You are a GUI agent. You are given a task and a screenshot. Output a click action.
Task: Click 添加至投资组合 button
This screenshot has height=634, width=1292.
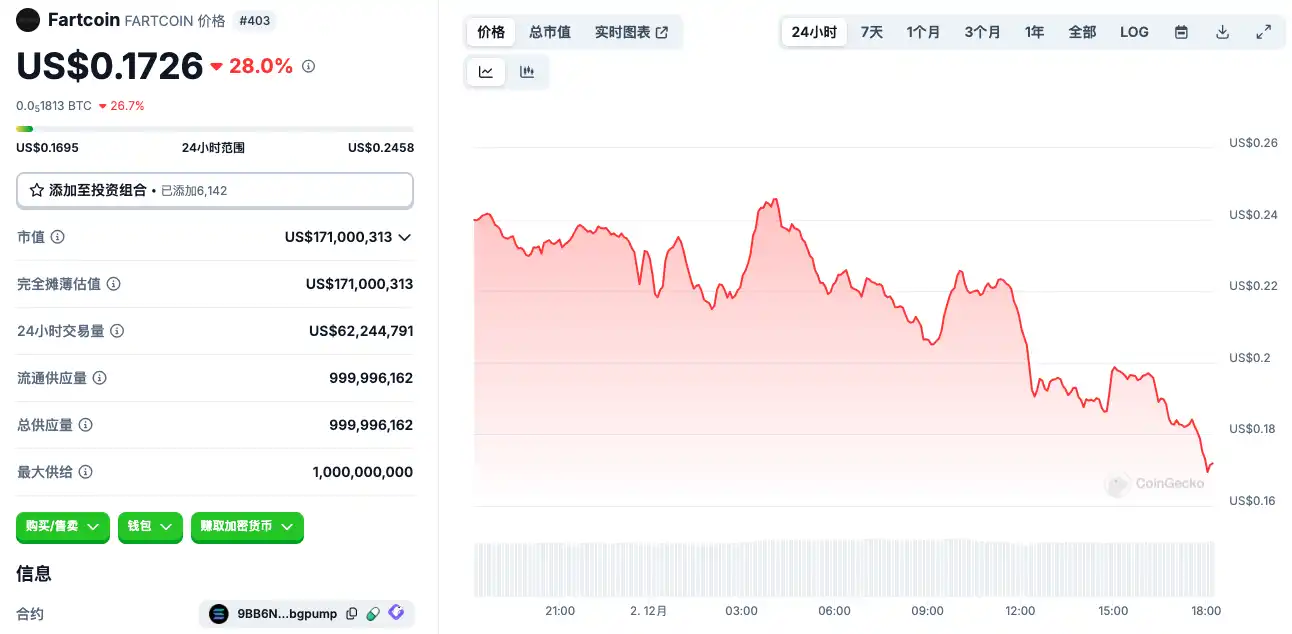(214, 190)
